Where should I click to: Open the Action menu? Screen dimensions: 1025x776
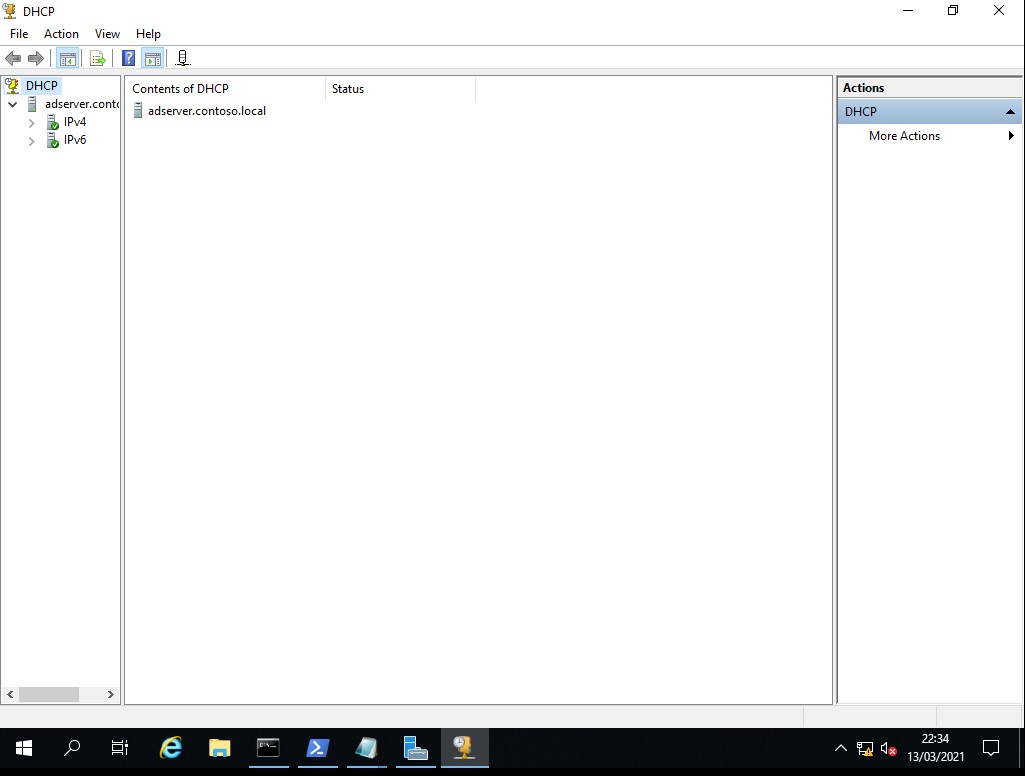coord(61,34)
